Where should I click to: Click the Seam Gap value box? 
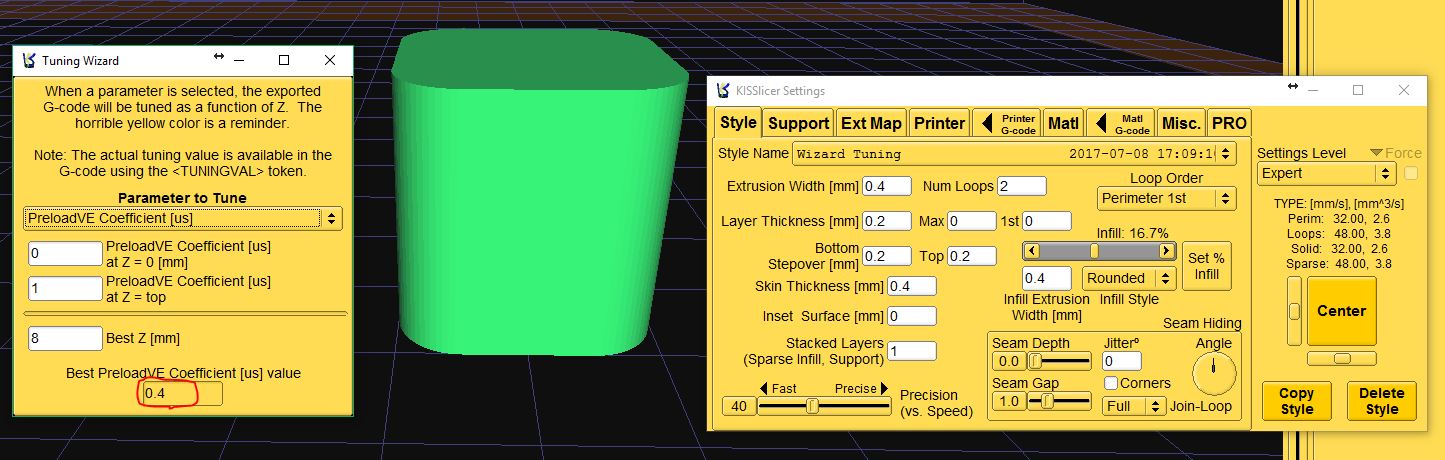click(x=1008, y=401)
